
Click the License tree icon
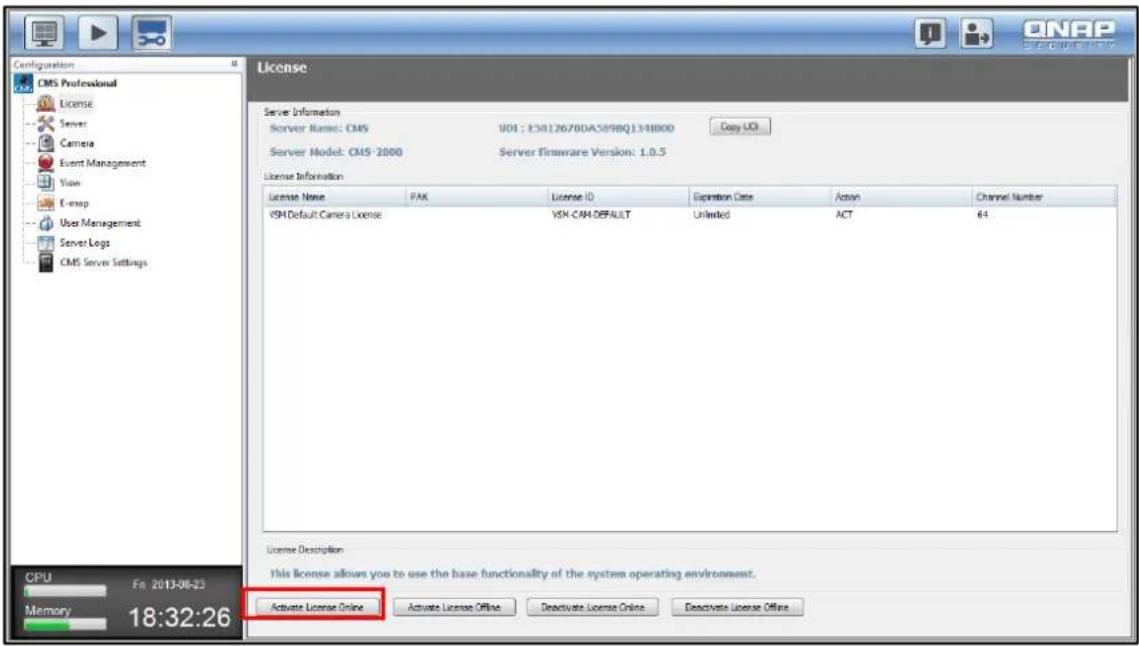(x=46, y=104)
